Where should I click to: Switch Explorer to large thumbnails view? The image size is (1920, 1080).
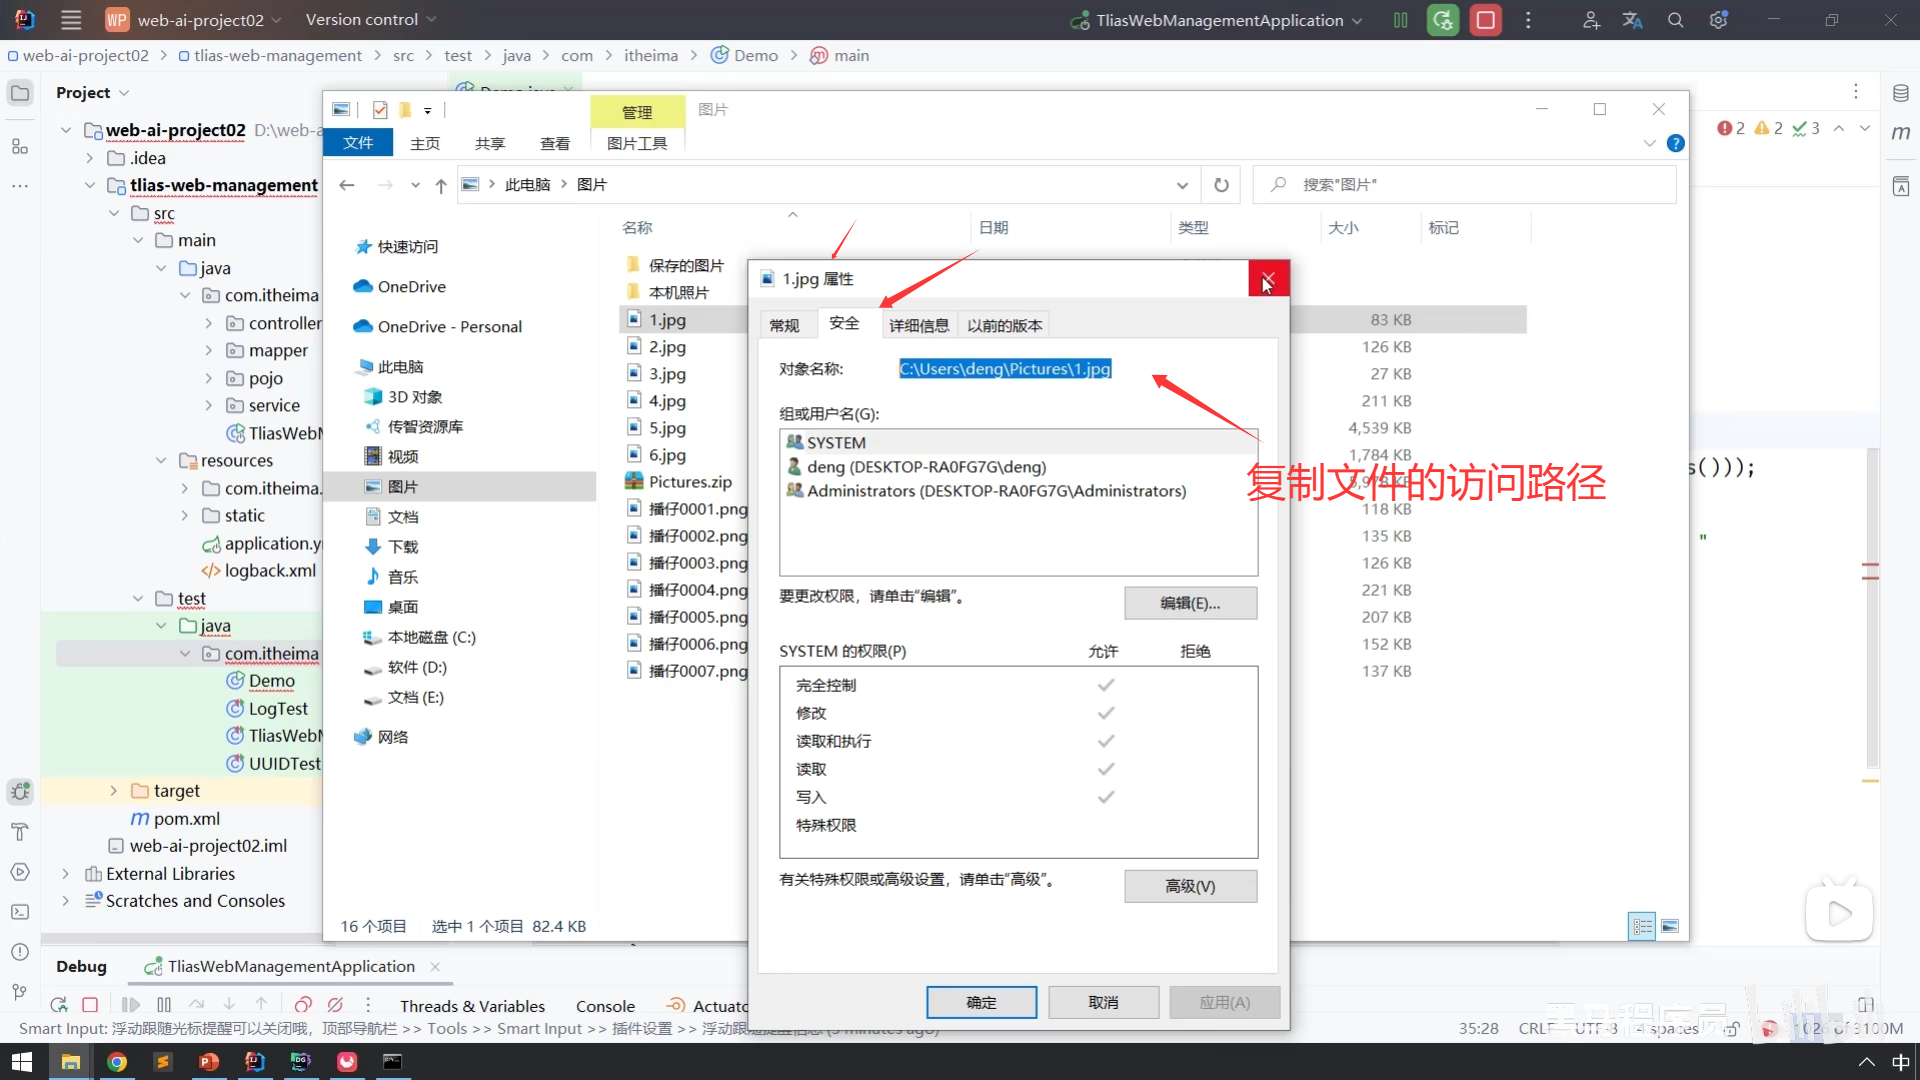click(1670, 927)
